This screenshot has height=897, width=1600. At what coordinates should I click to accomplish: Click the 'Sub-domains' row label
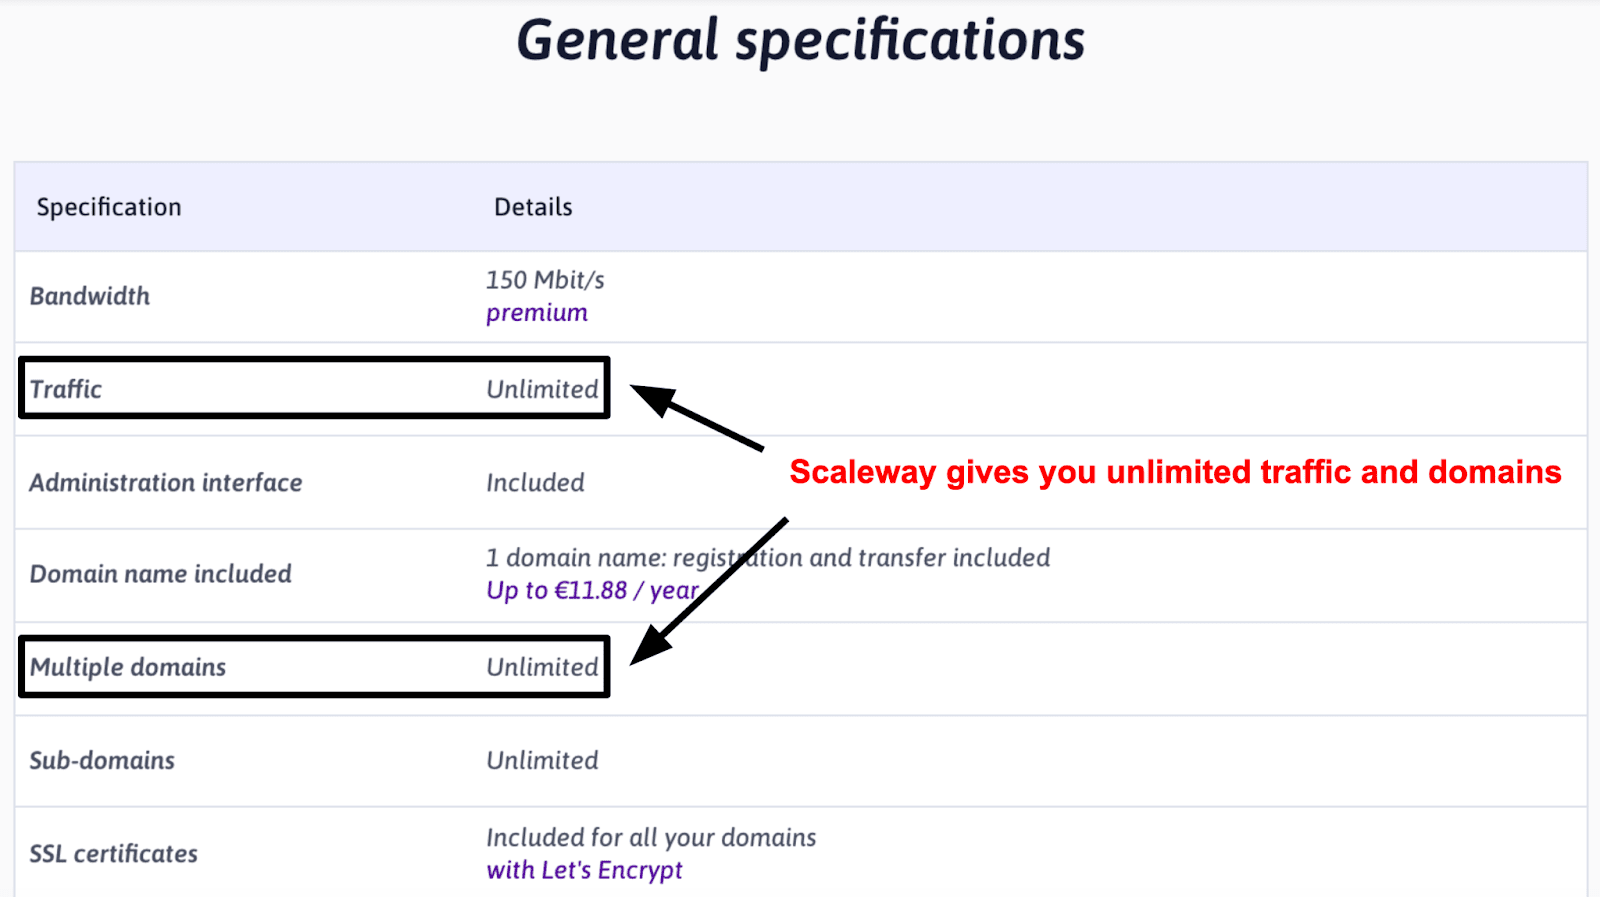(x=102, y=760)
